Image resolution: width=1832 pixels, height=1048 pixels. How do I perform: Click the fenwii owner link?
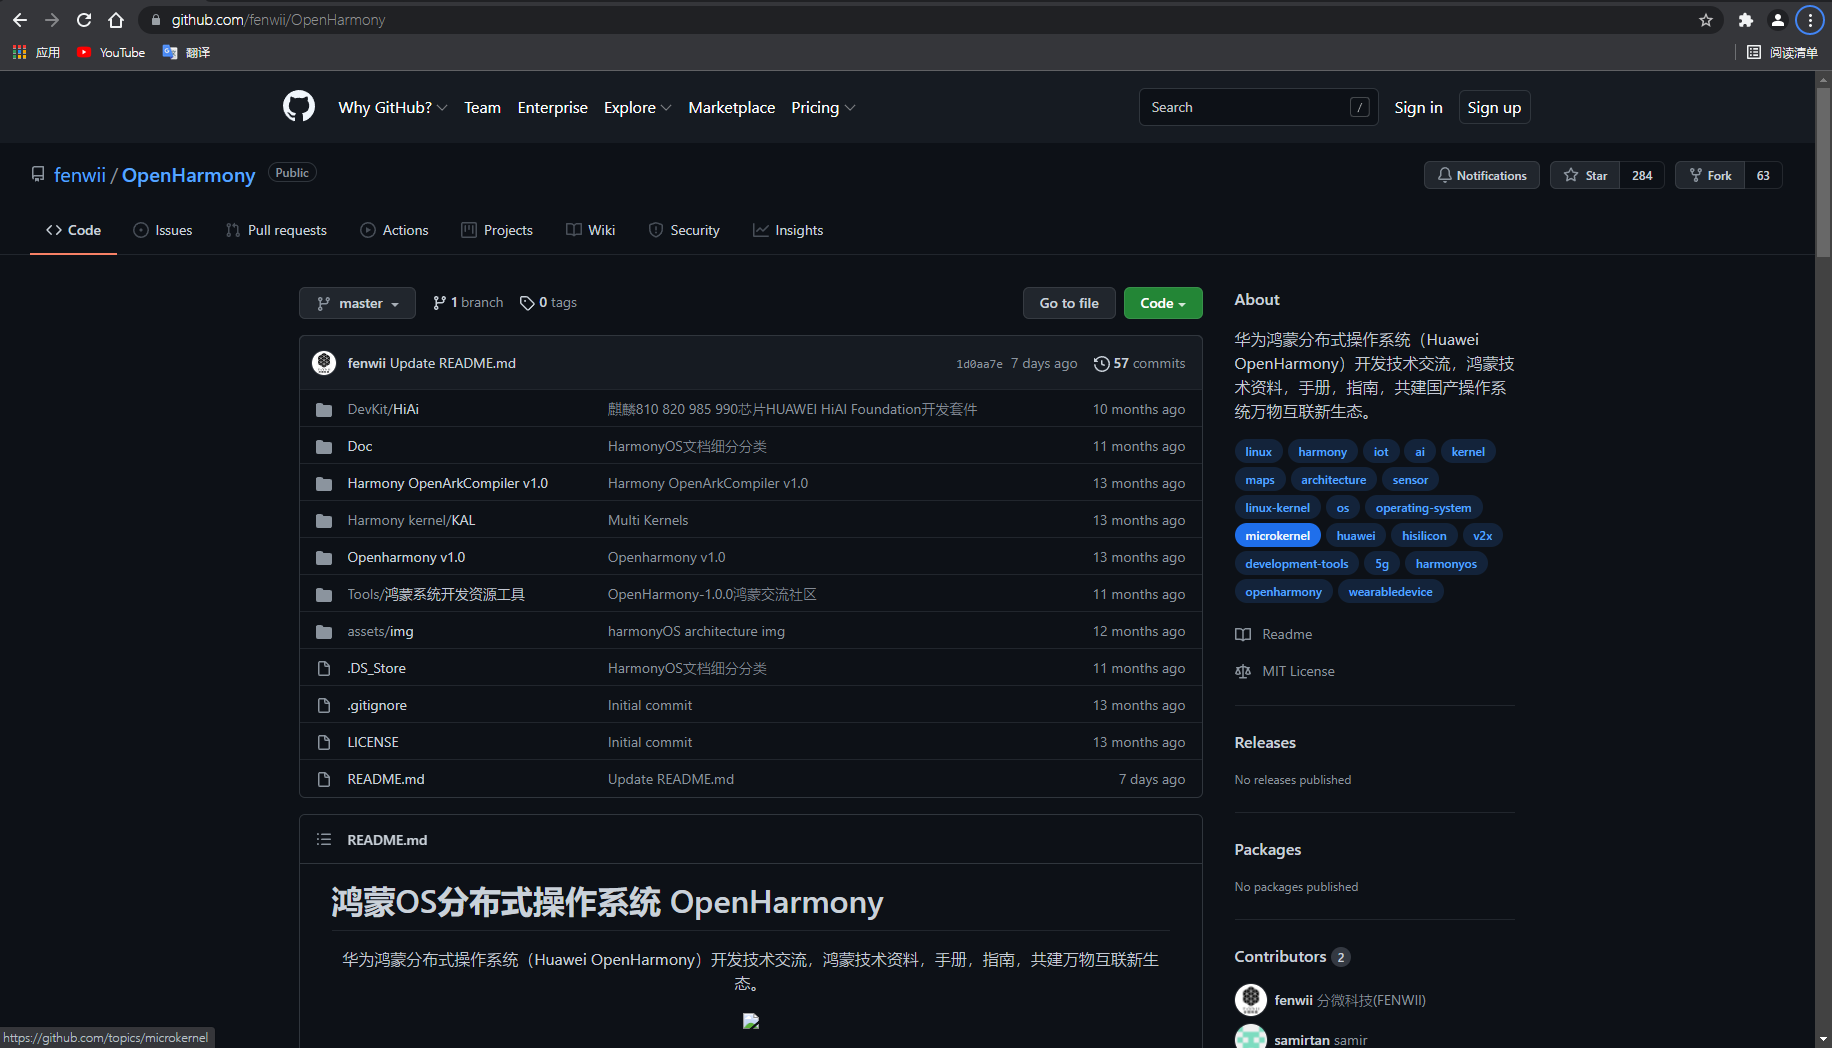pyautogui.click(x=79, y=175)
